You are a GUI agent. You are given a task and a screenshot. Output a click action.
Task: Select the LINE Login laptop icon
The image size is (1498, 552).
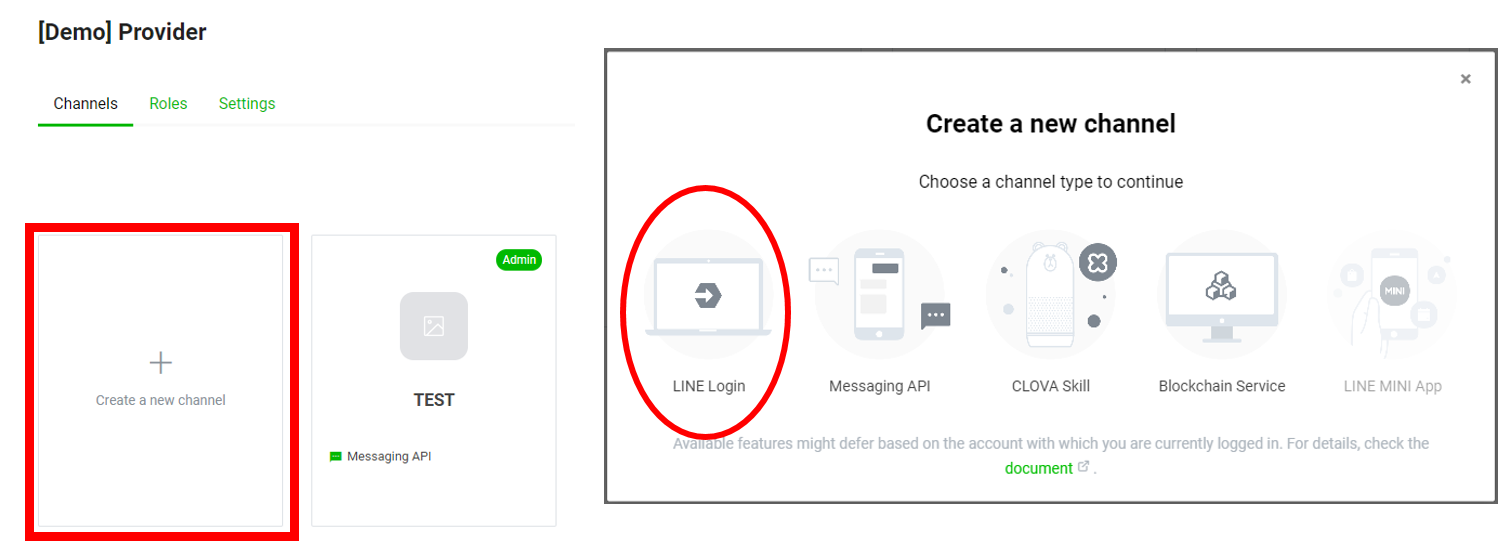pos(708,296)
